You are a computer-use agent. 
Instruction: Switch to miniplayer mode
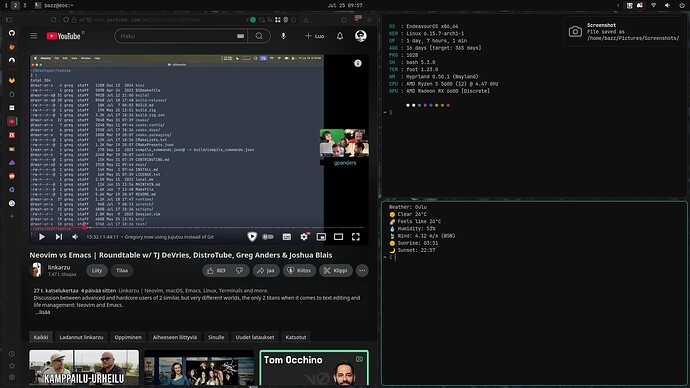(x=321, y=237)
